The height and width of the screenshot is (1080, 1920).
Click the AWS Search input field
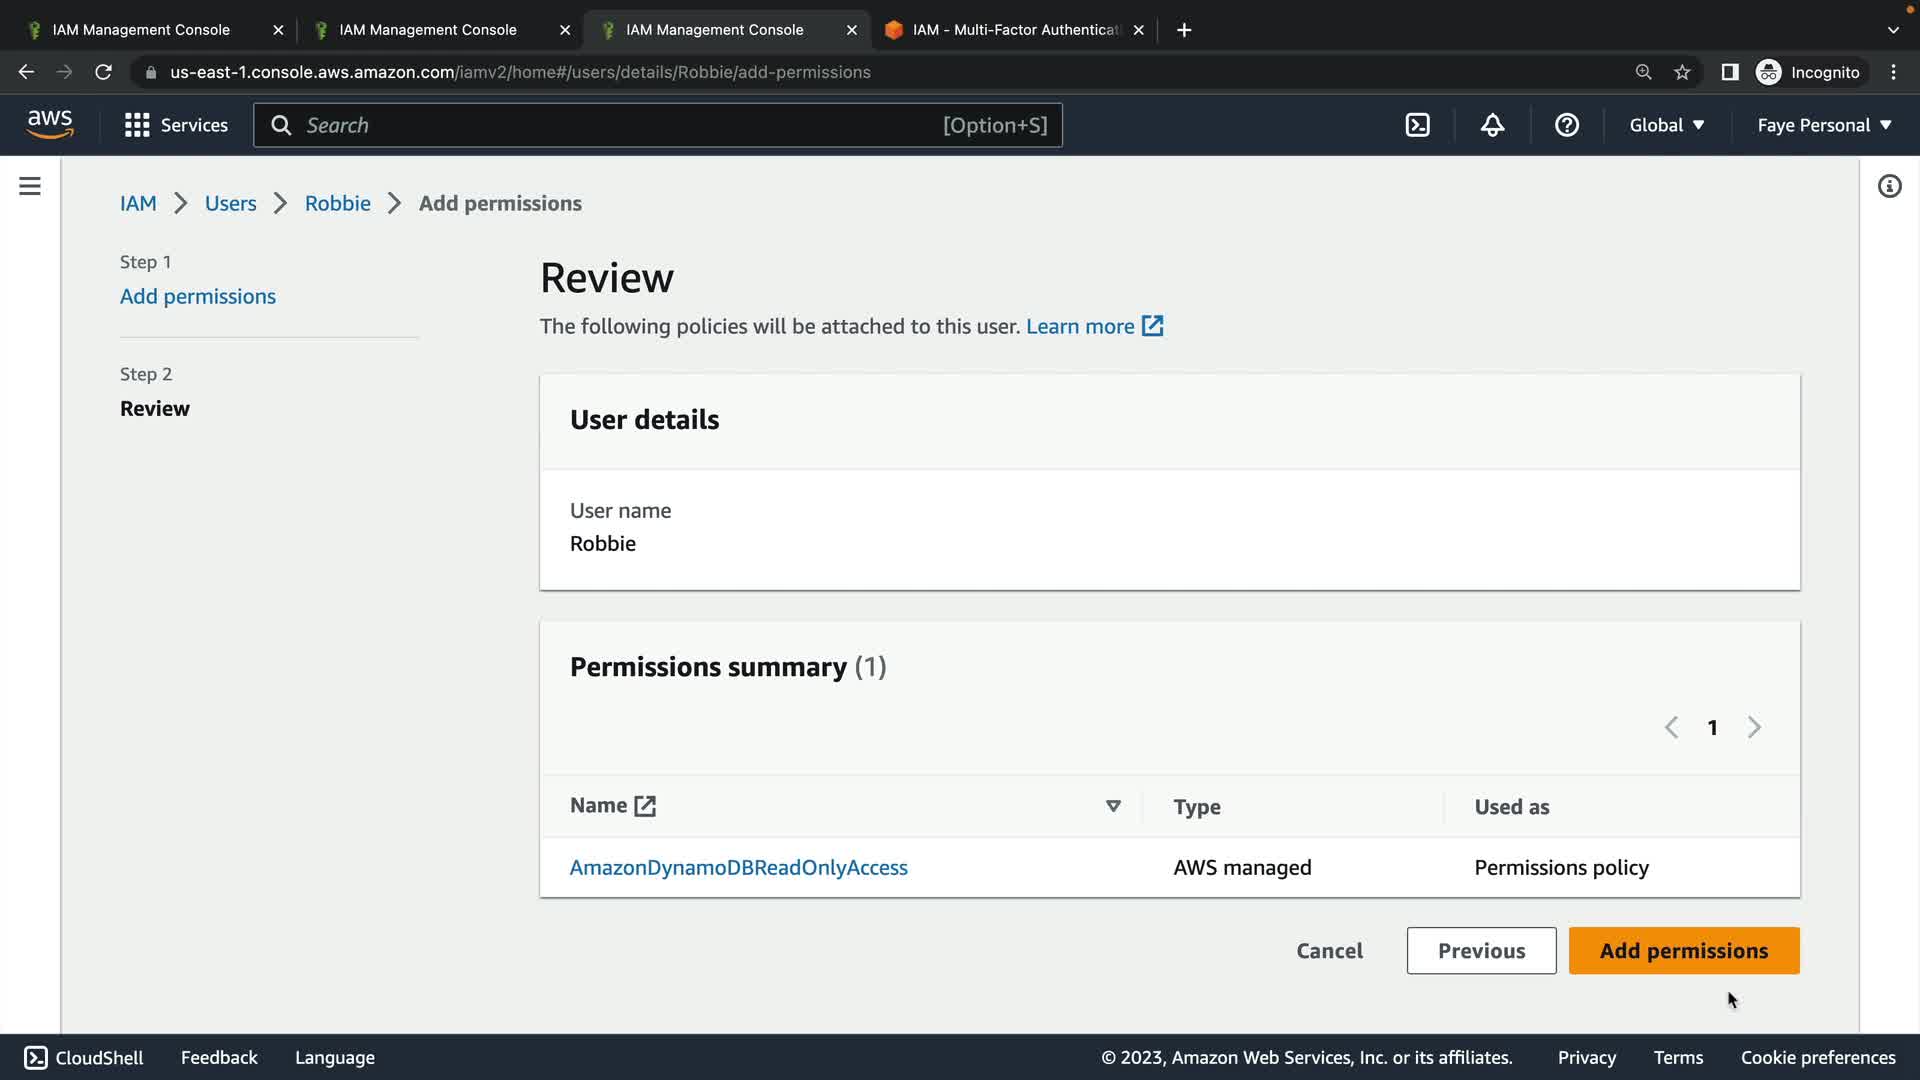tap(620, 125)
